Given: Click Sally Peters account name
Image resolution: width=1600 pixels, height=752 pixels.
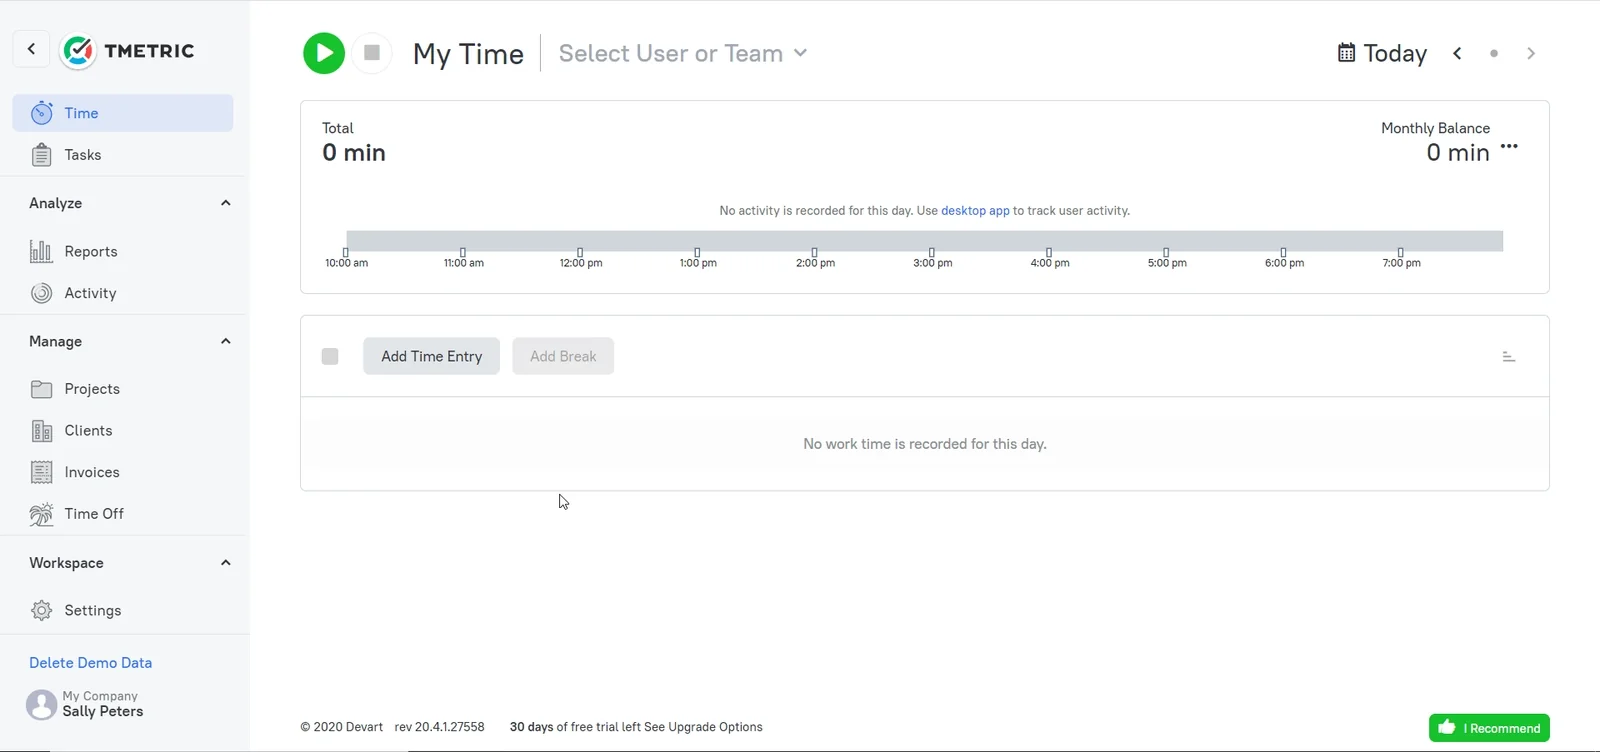Looking at the screenshot, I should tap(103, 712).
